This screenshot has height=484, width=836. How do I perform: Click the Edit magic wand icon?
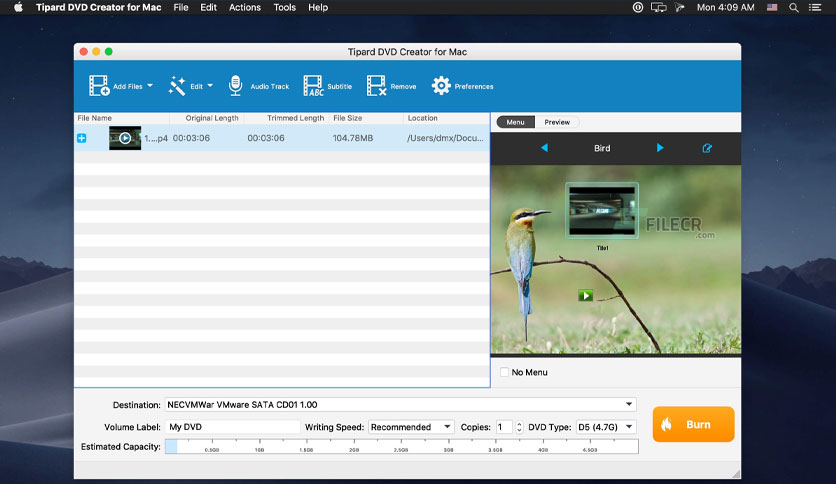click(177, 86)
